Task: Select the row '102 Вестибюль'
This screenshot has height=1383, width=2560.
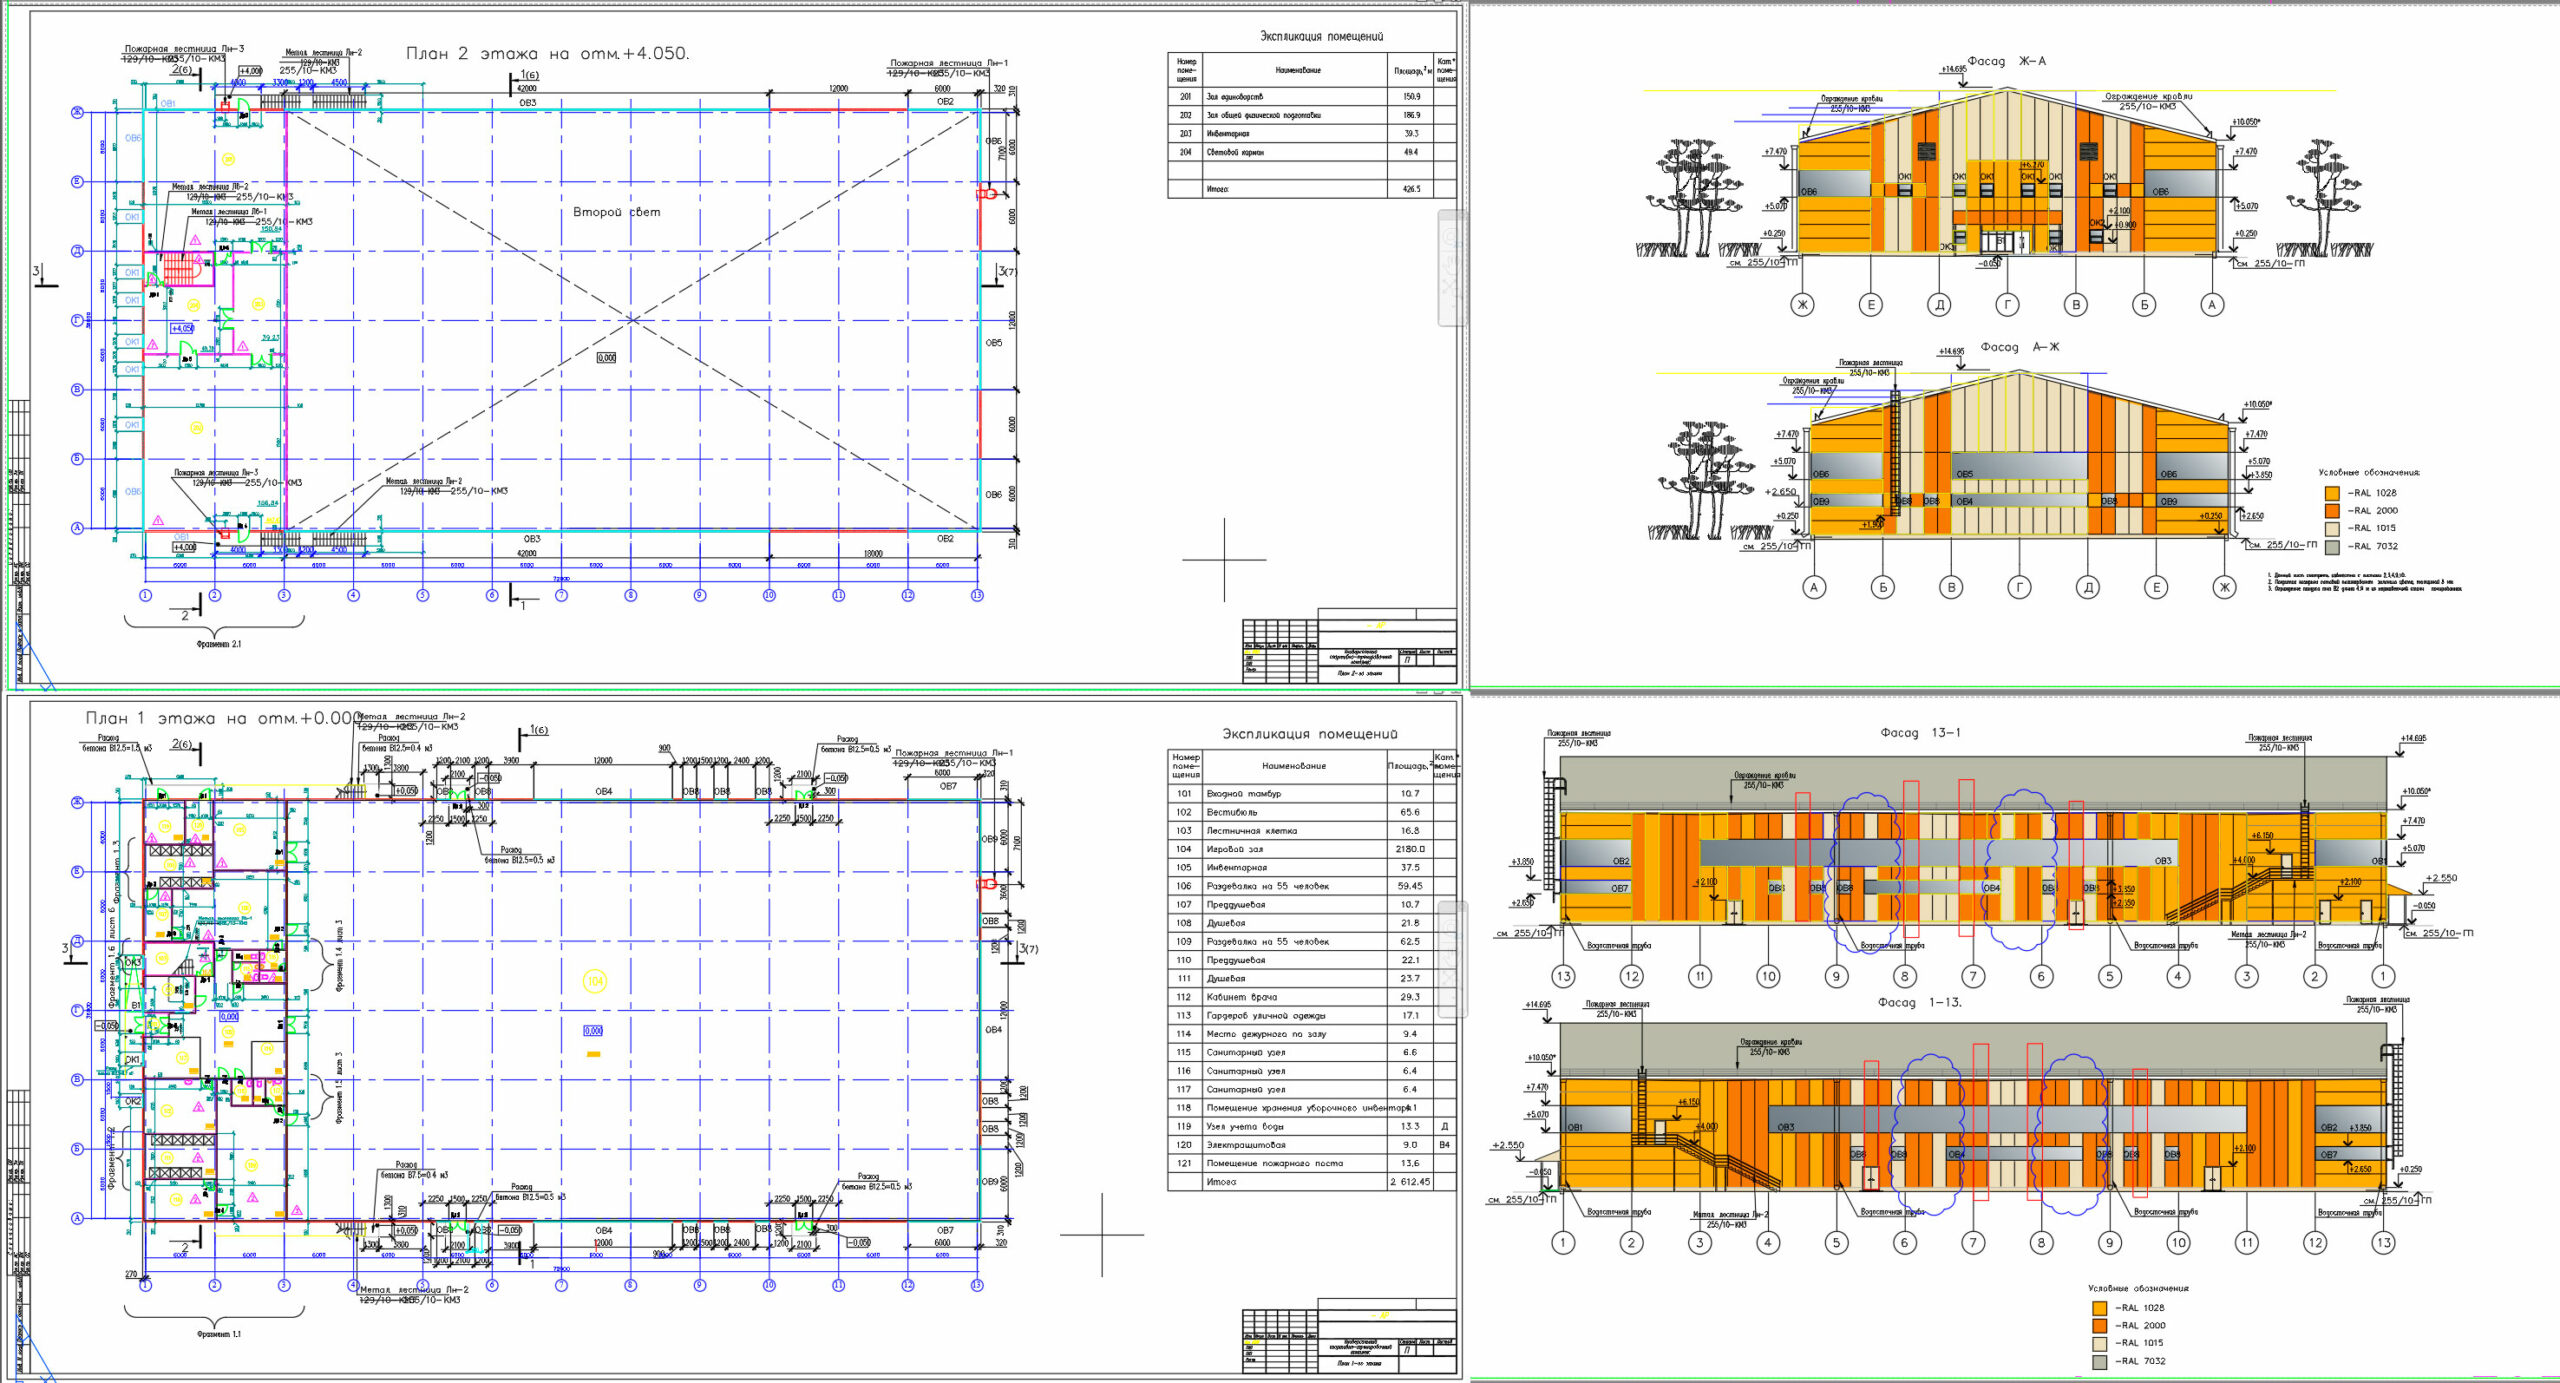Action: click(x=1312, y=812)
